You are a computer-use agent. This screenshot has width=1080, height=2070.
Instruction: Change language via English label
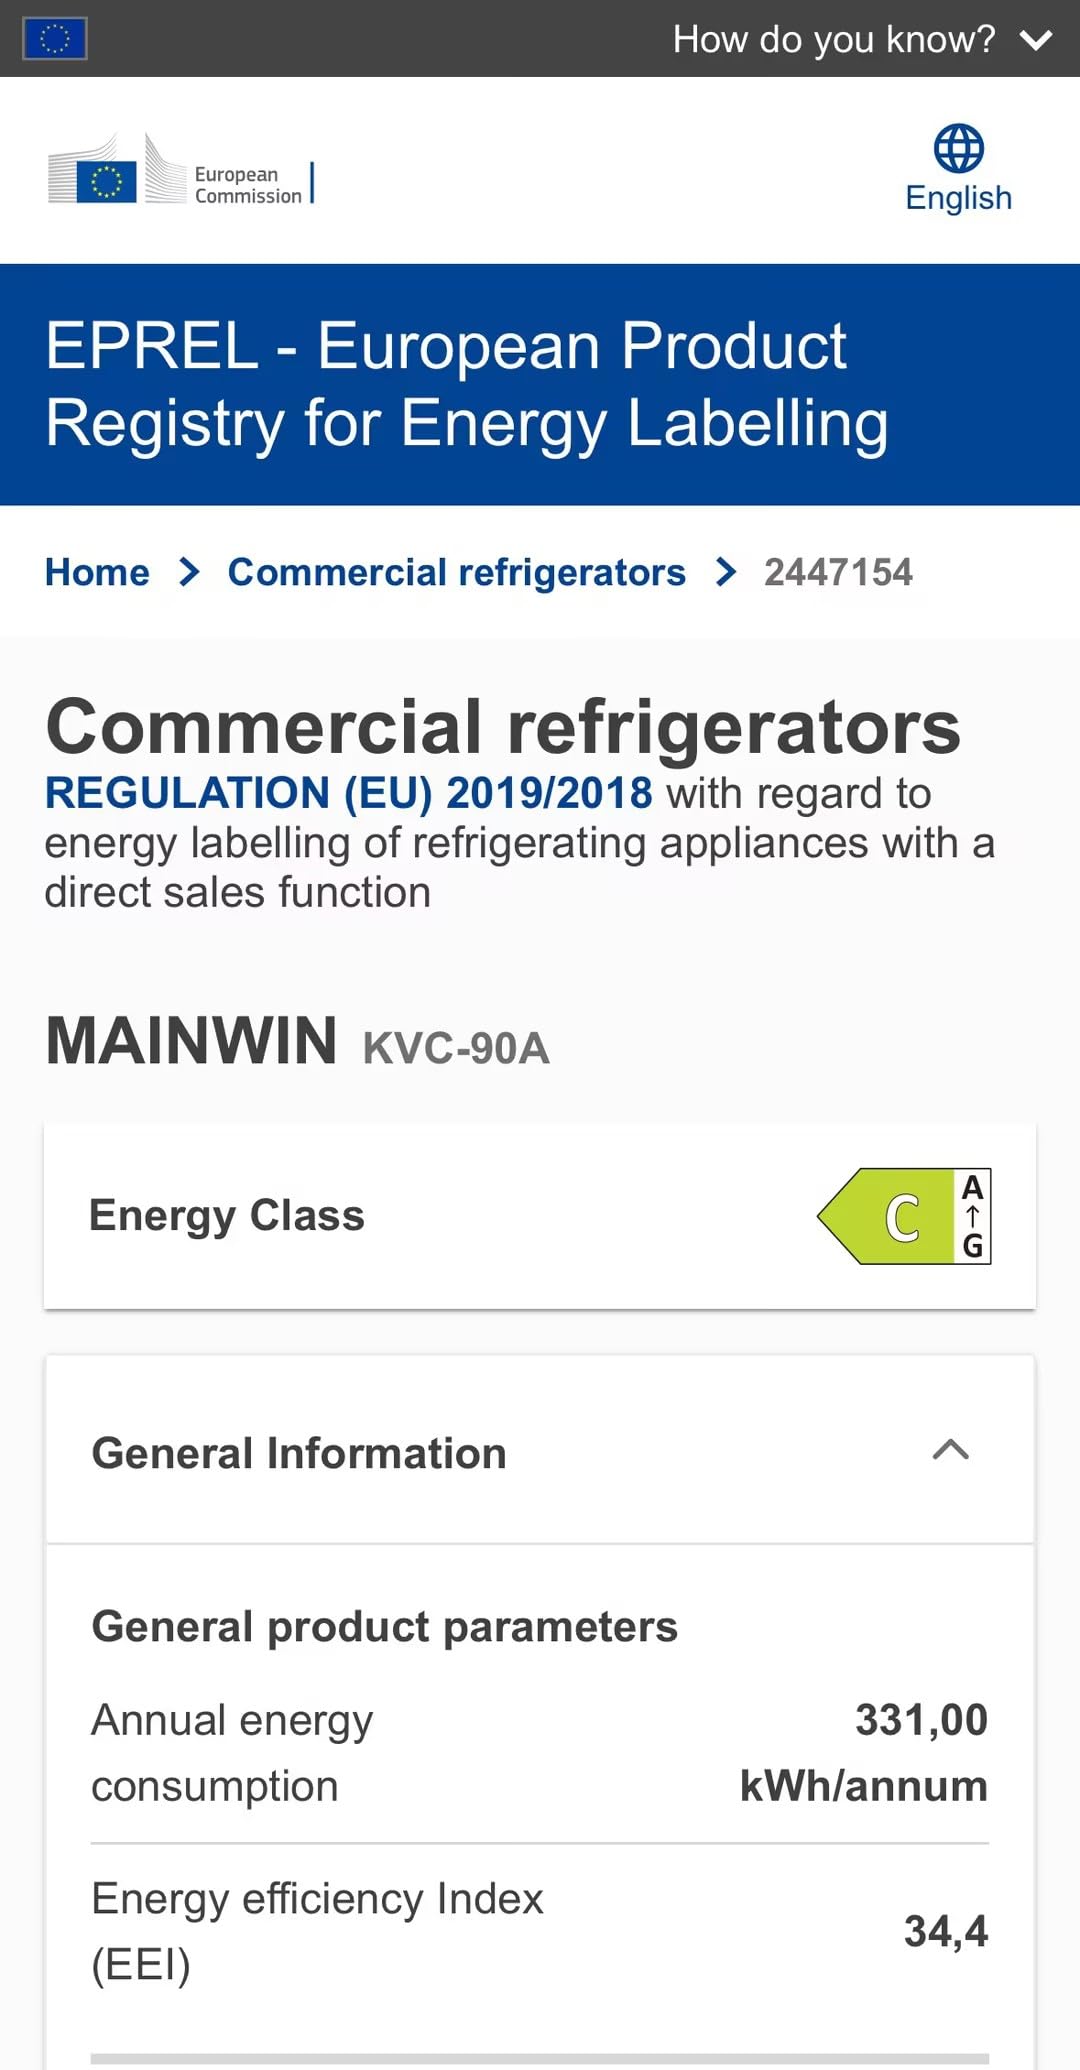(x=958, y=198)
